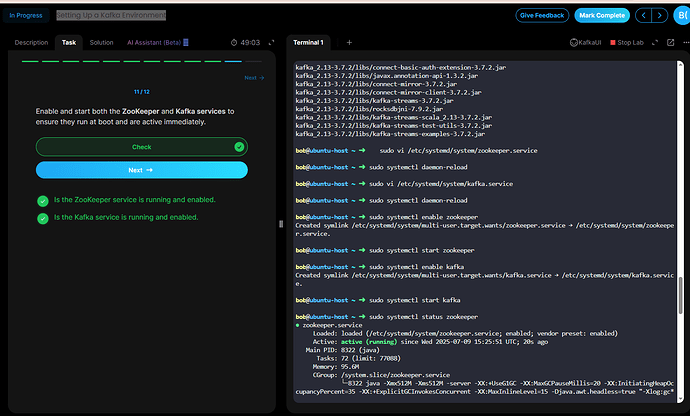The height and width of the screenshot is (416, 690).
Task: Switch to the Description tab
Action: pyautogui.click(x=31, y=43)
